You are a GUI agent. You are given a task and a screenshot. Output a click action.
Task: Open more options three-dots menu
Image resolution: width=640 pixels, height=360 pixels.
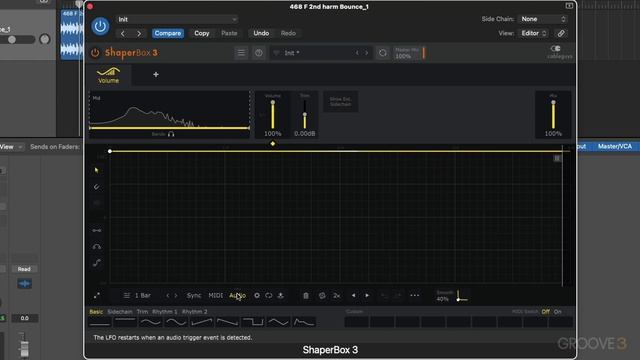pyautogui.click(x=415, y=296)
